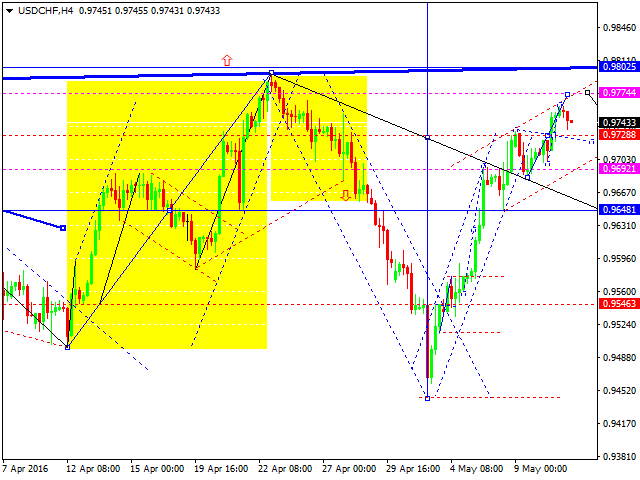The image size is (640, 480).
Task: Click the 19 Apr 16:00 time axis label
Action: (x=221, y=469)
